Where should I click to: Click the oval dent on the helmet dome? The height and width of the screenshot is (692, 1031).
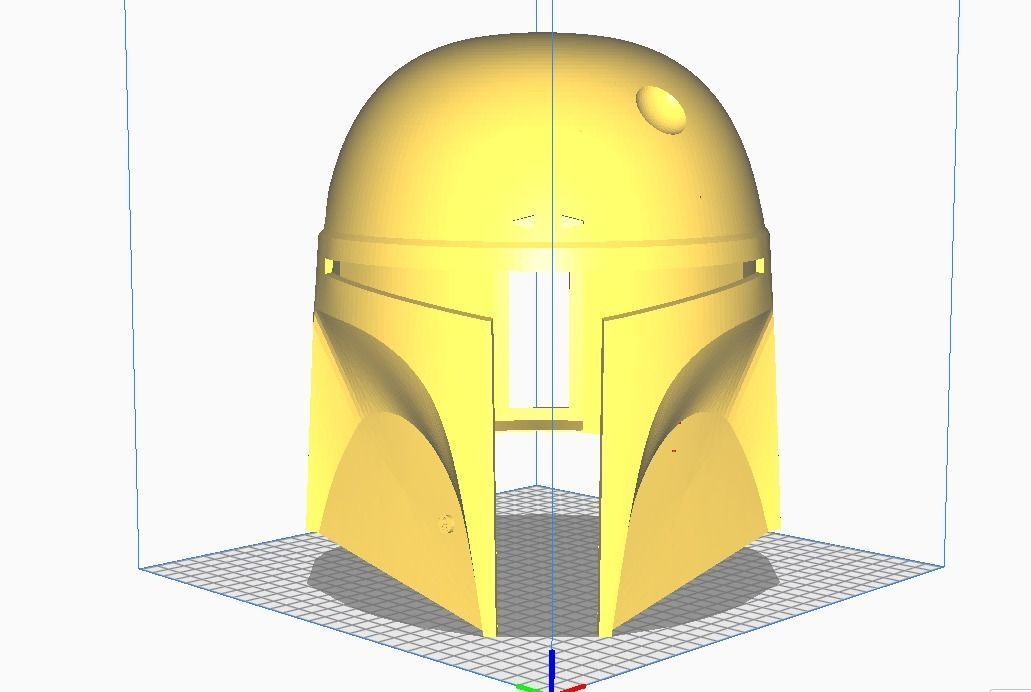pyautogui.click(x=661, y=110)
